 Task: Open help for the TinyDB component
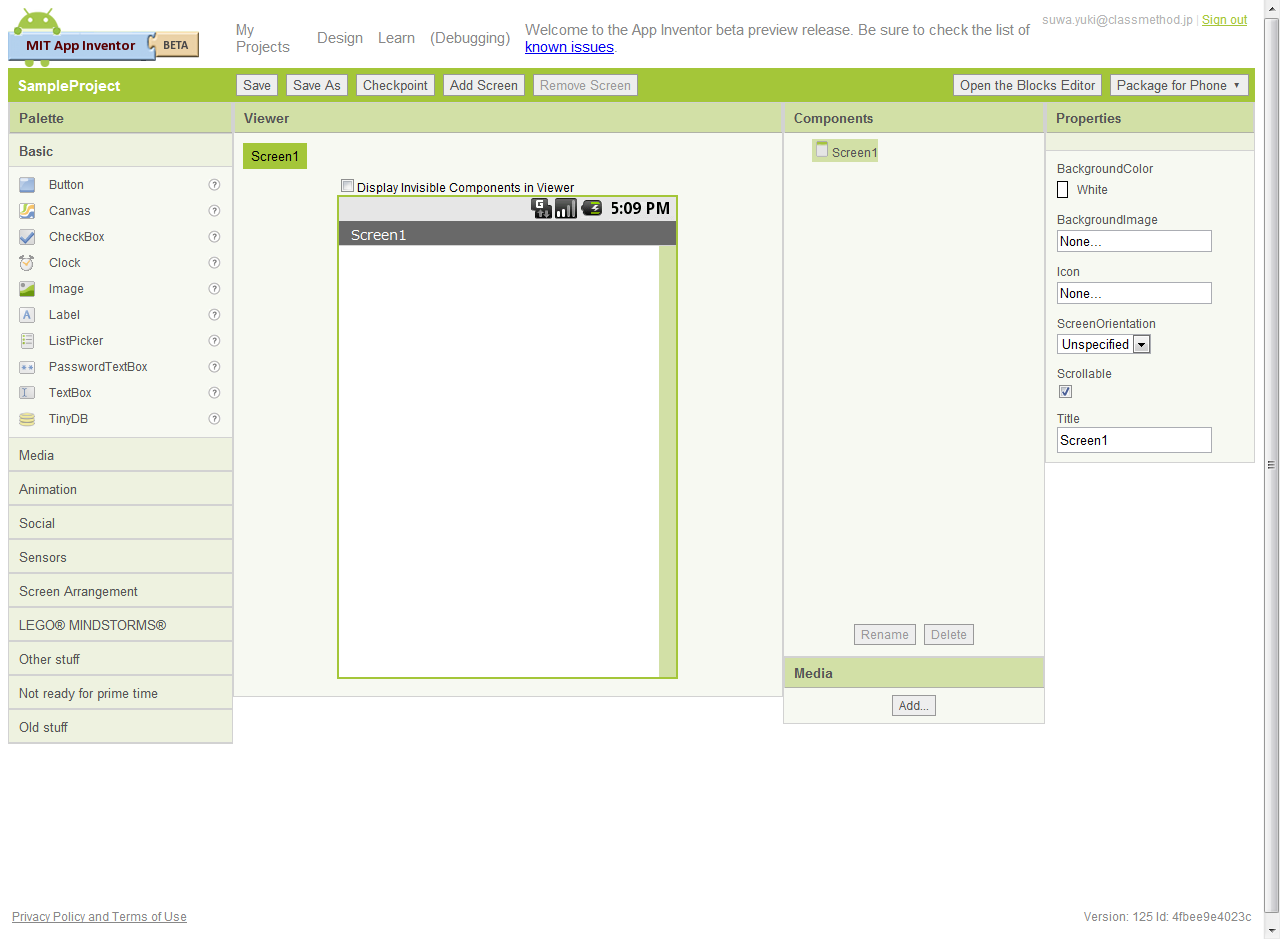coord(214,419)
